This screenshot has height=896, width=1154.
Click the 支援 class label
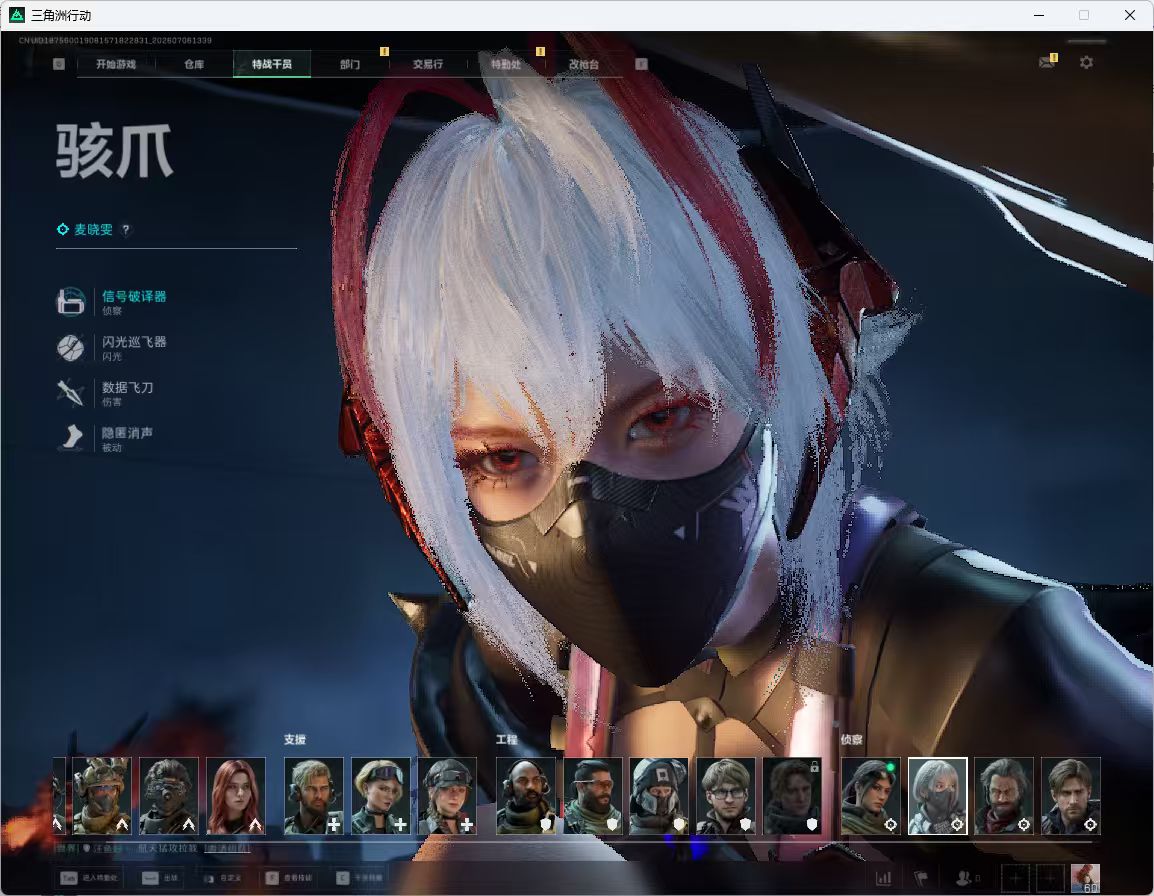click(294, 739)
